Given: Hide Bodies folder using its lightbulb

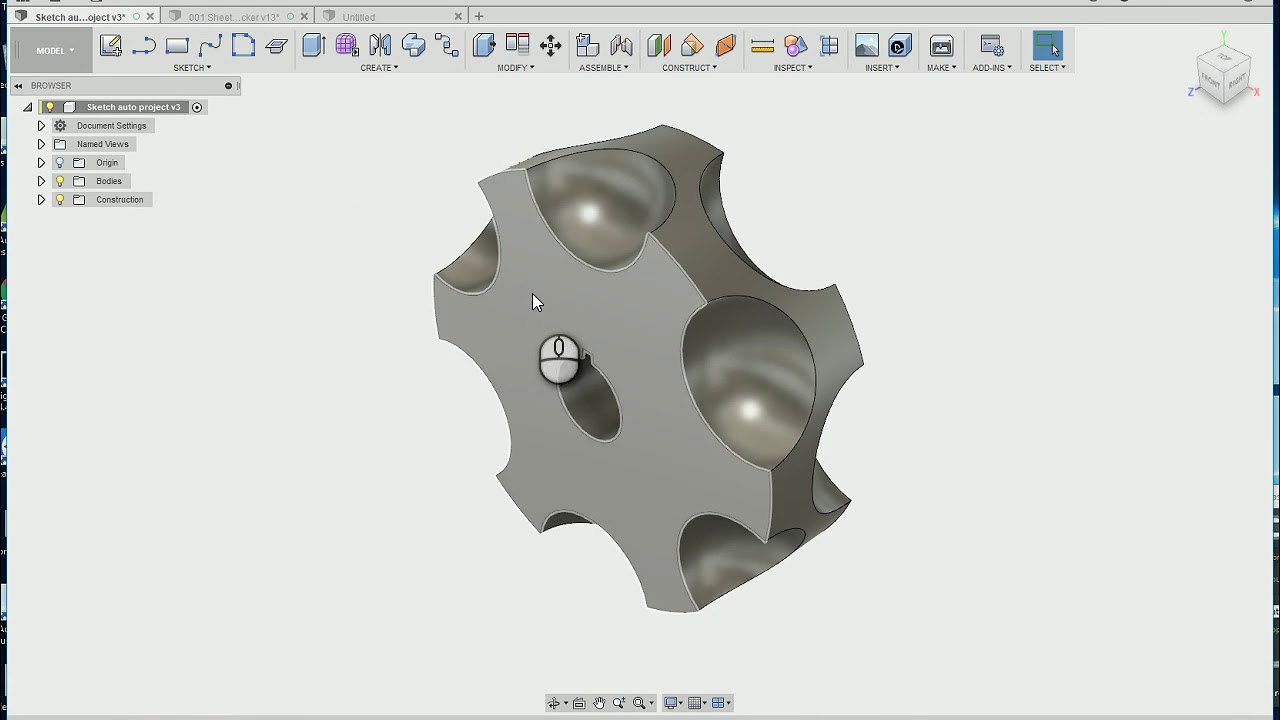Looking at the screenshot, I should coord(60,181).
